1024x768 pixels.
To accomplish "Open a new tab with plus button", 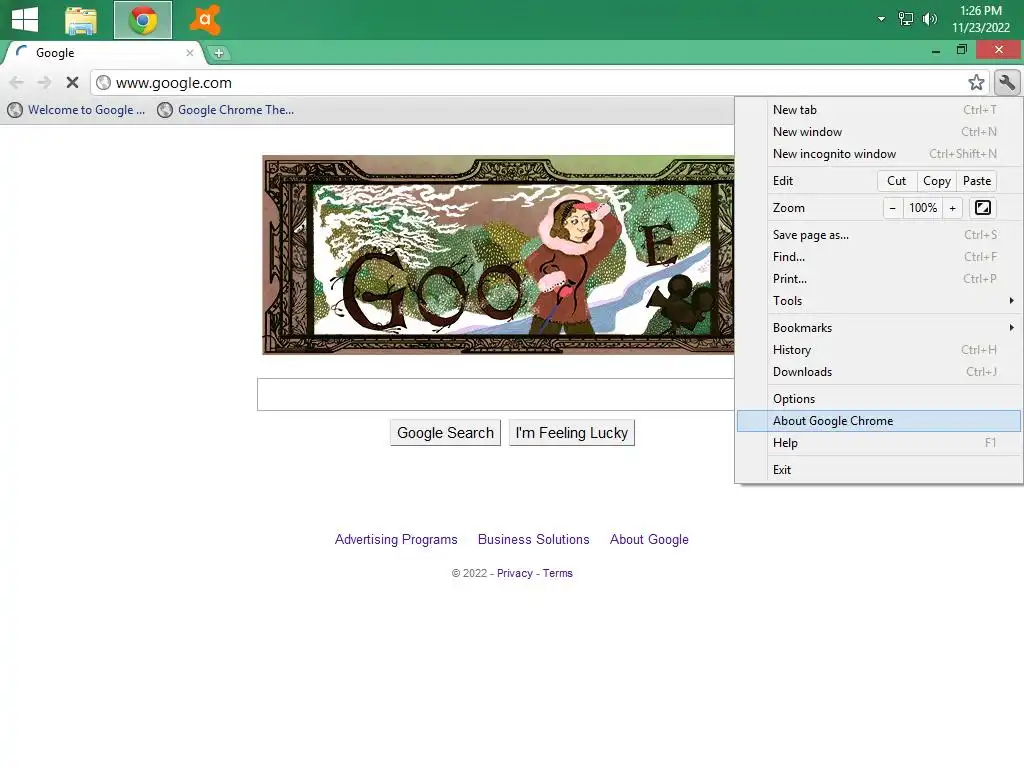I will pos(219,54).
